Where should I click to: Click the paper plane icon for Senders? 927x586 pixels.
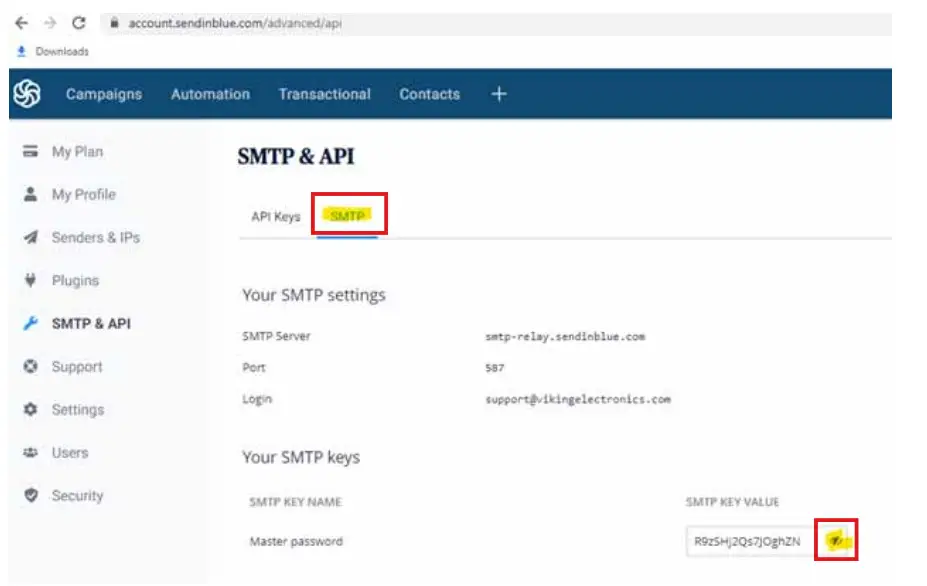coord(31,237)
